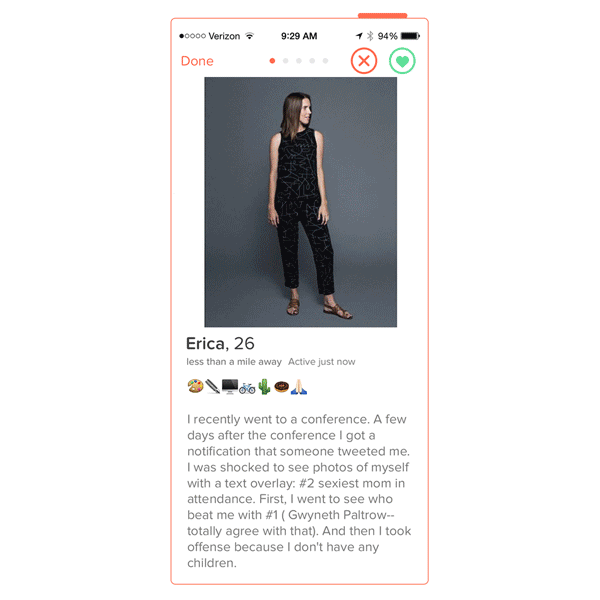The width and height of the screenshot is (600, 600).
Task: Select the second photo page dot
Action: 285,61
